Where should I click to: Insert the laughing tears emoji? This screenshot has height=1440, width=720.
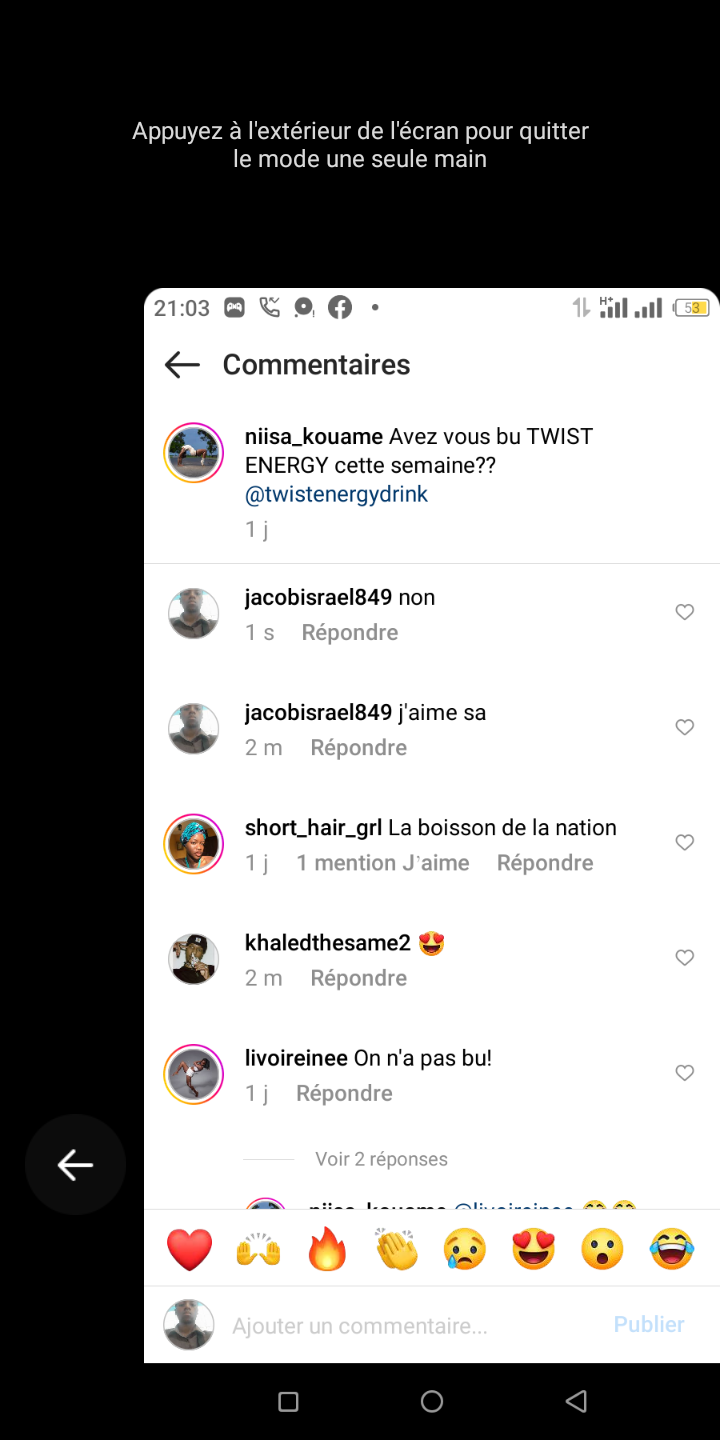coord(671,1249)
